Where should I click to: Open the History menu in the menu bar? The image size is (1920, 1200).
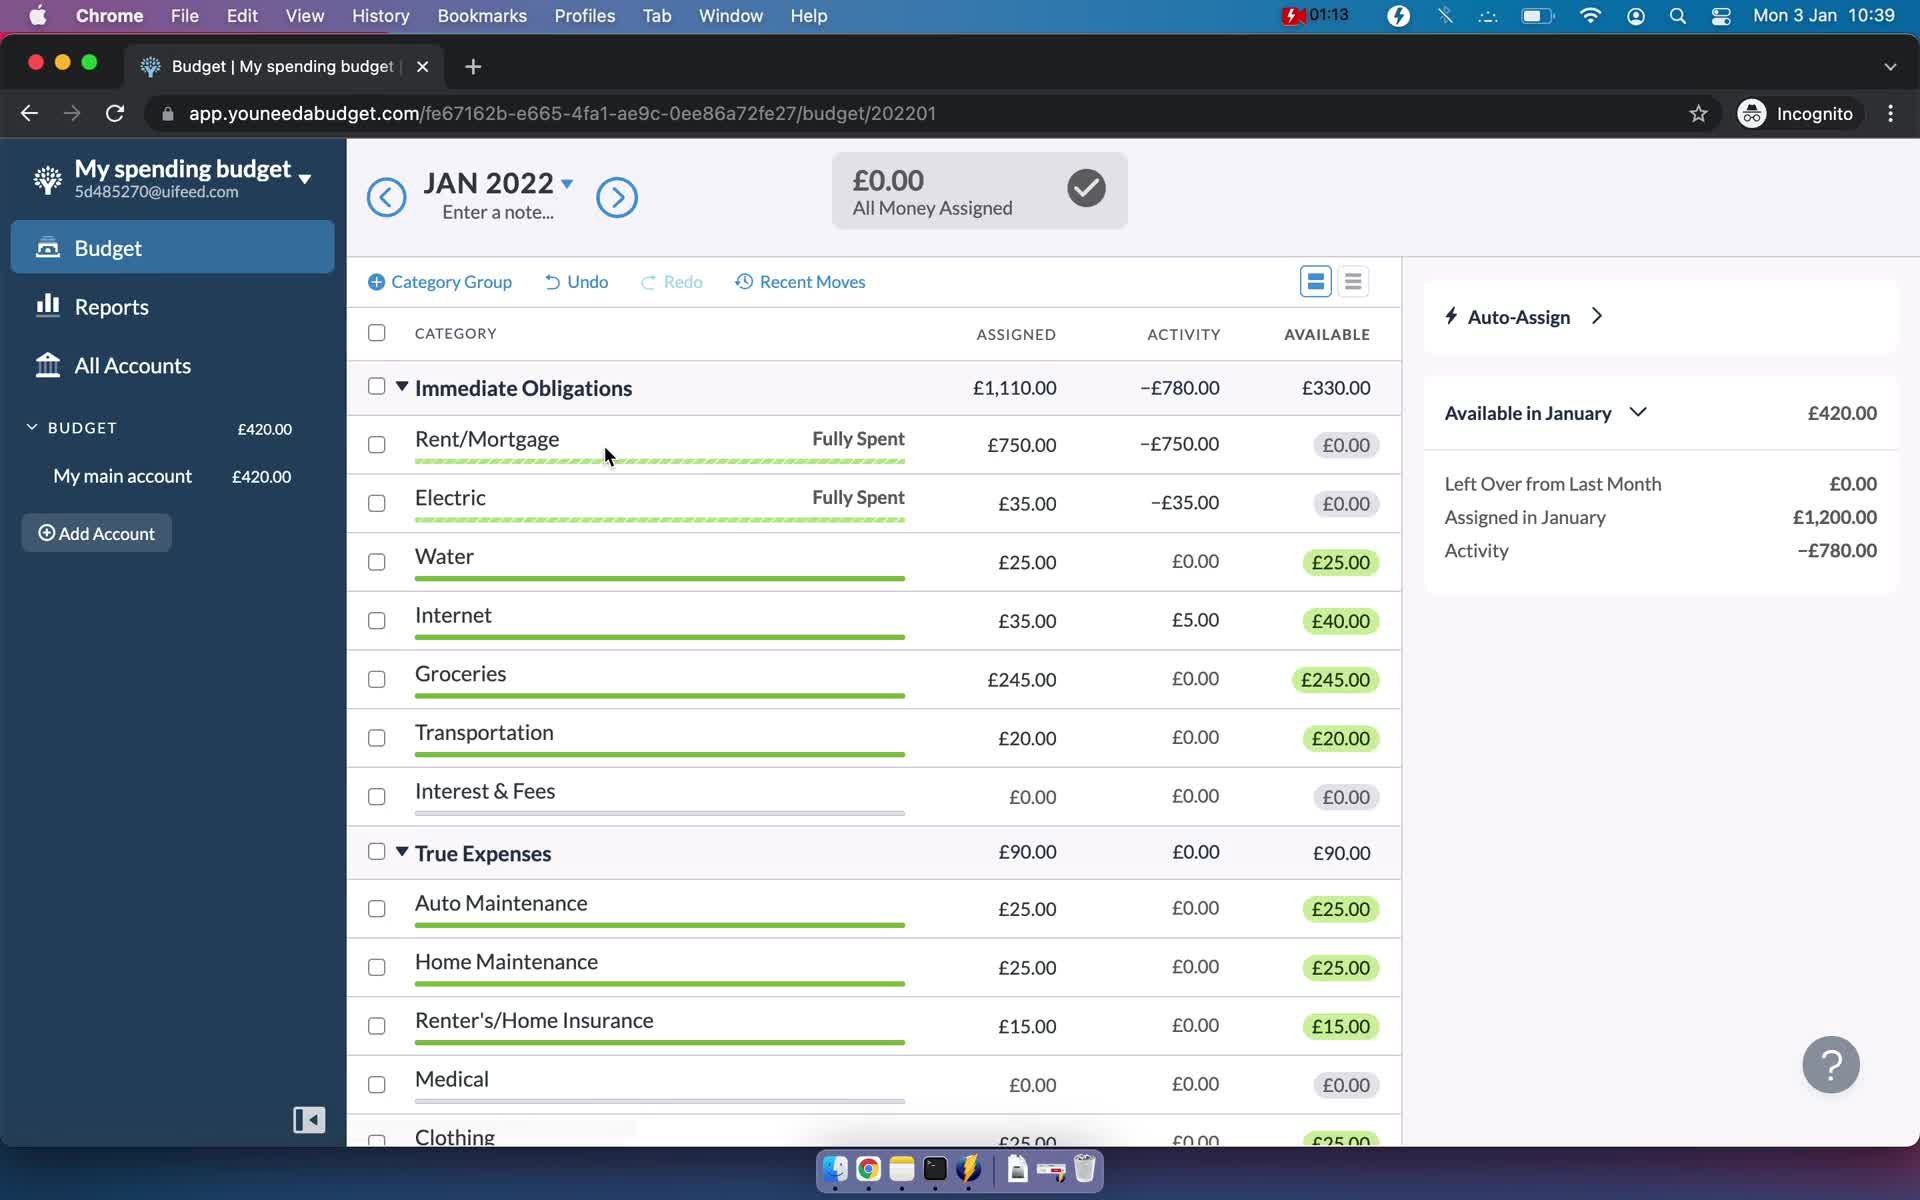(x=379, y=15)
